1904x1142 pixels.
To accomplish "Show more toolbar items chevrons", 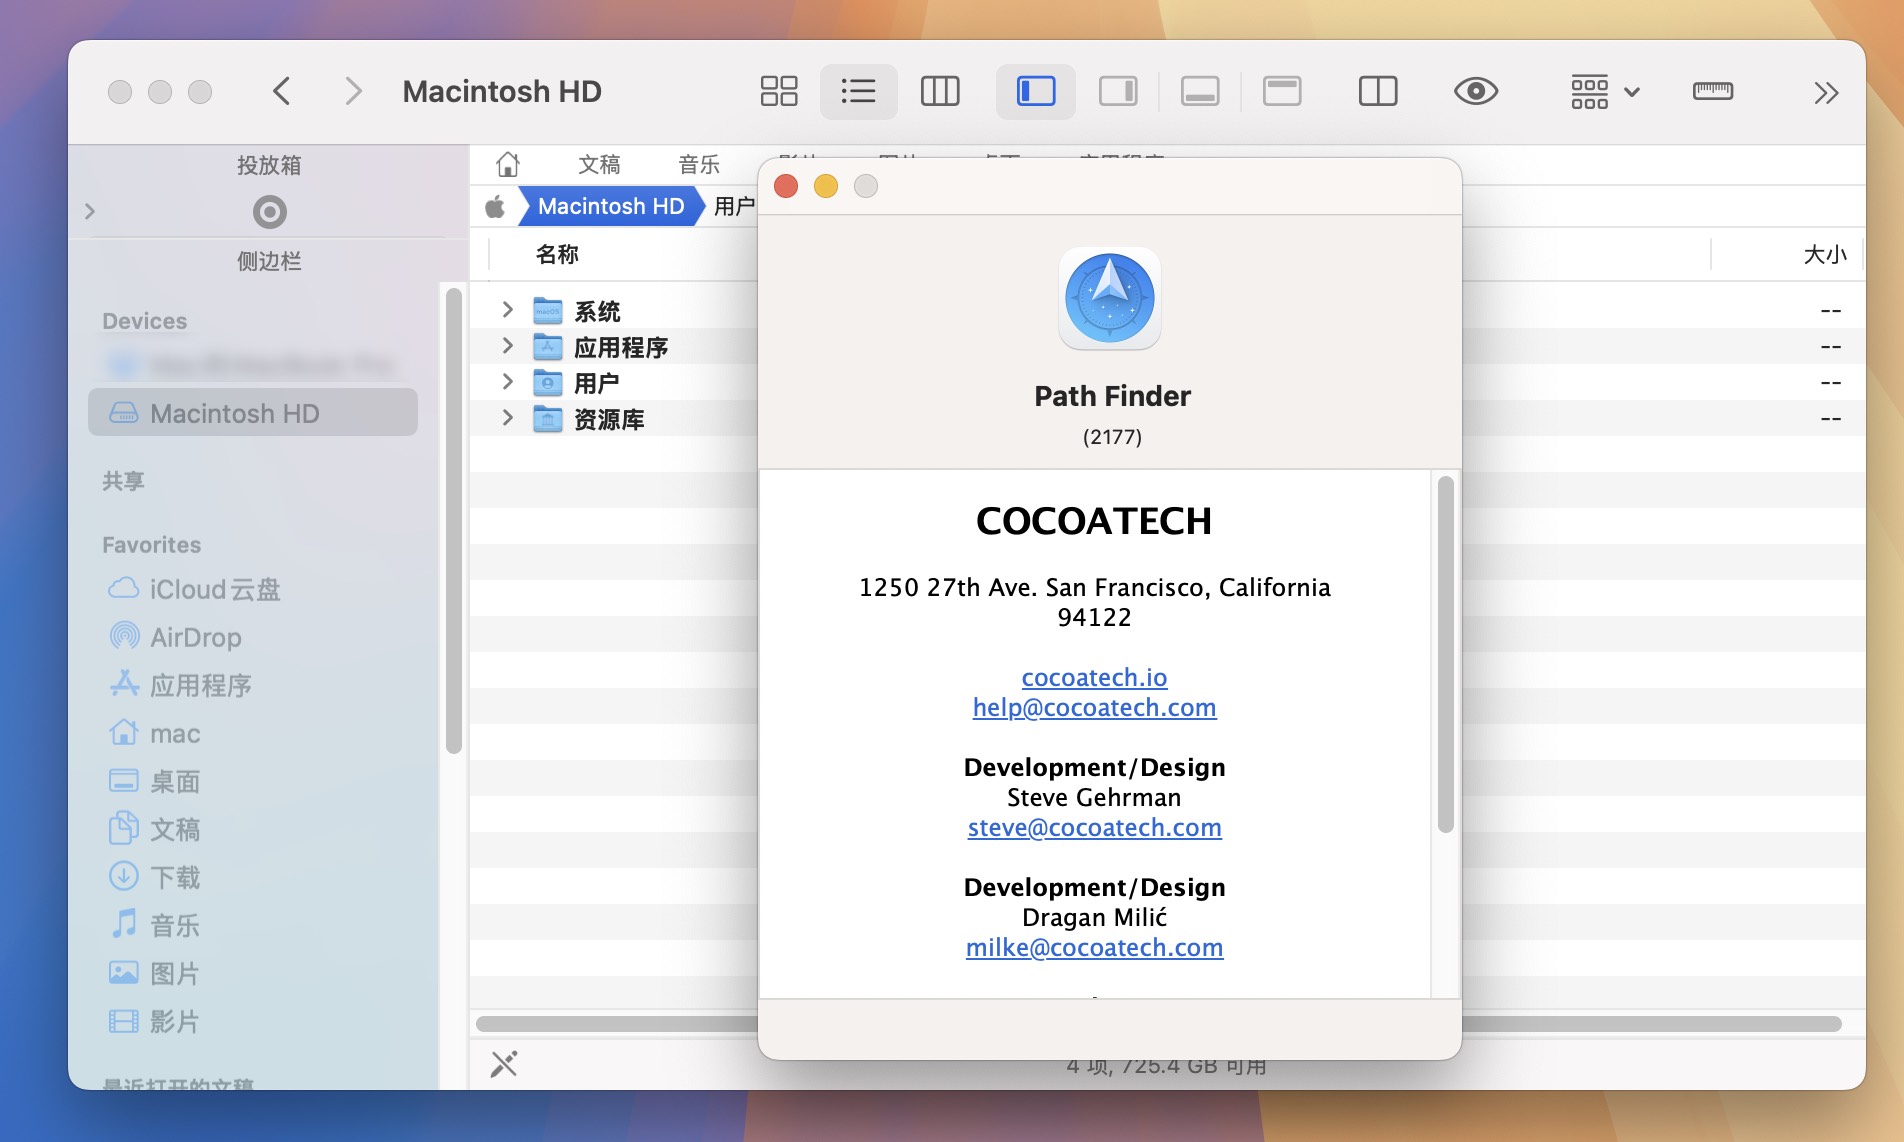I will [x=1826, y=93].
